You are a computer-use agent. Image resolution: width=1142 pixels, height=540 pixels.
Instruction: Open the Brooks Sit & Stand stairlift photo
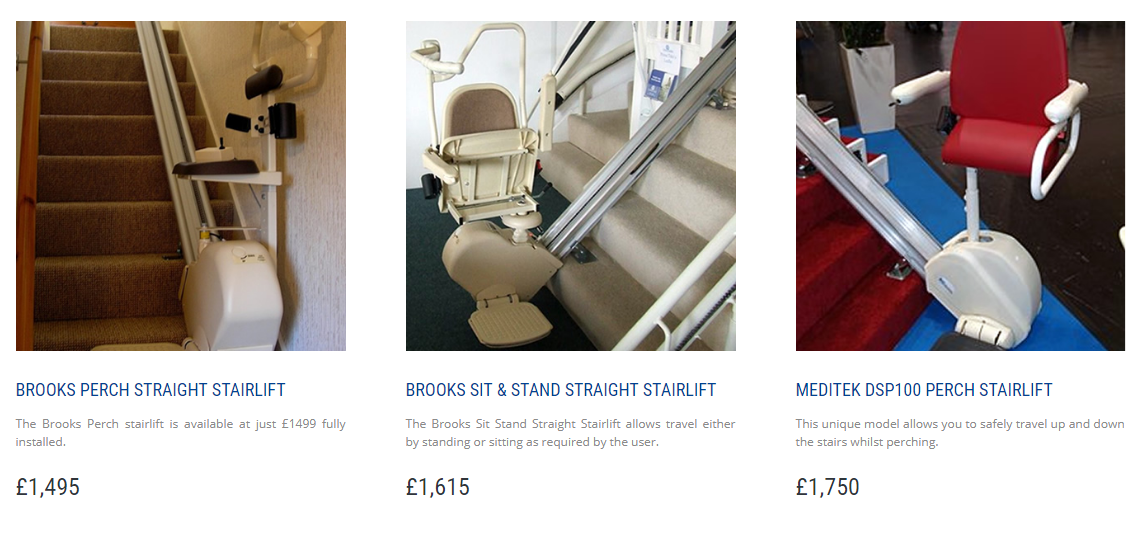570,186
